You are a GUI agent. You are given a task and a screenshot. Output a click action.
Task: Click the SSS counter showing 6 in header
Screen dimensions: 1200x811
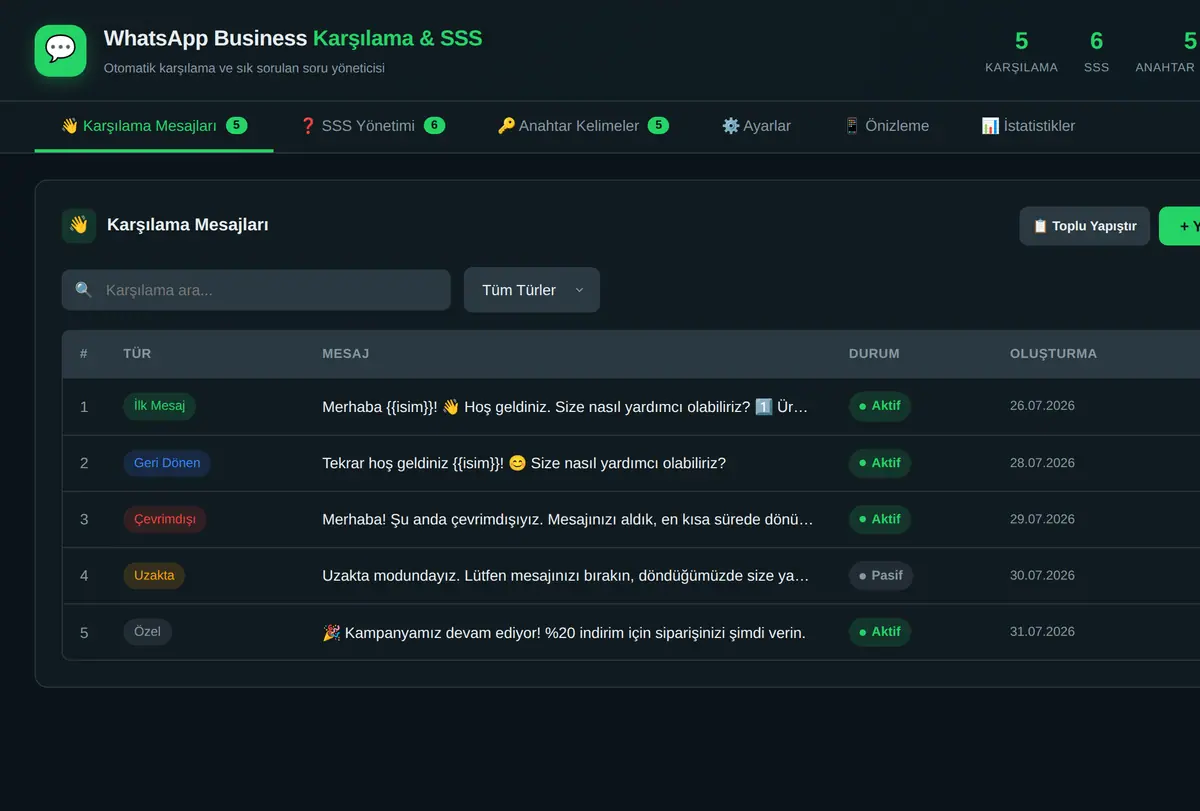[1096, 51]
